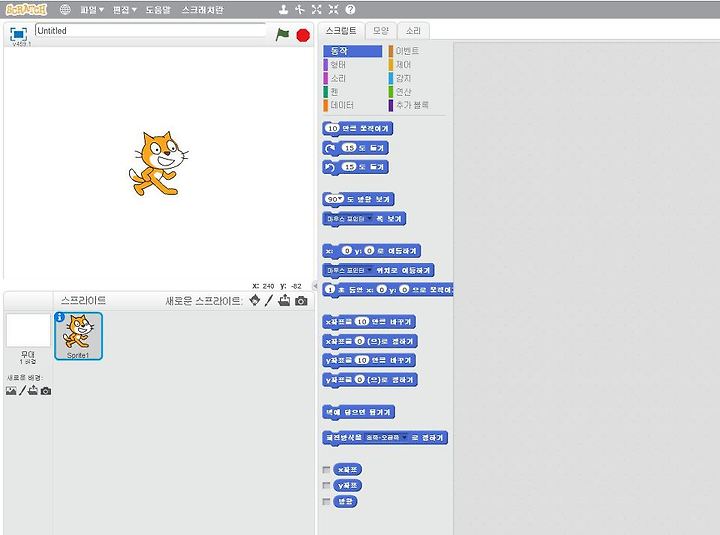Open the 편집 menu

pos(124,10)
